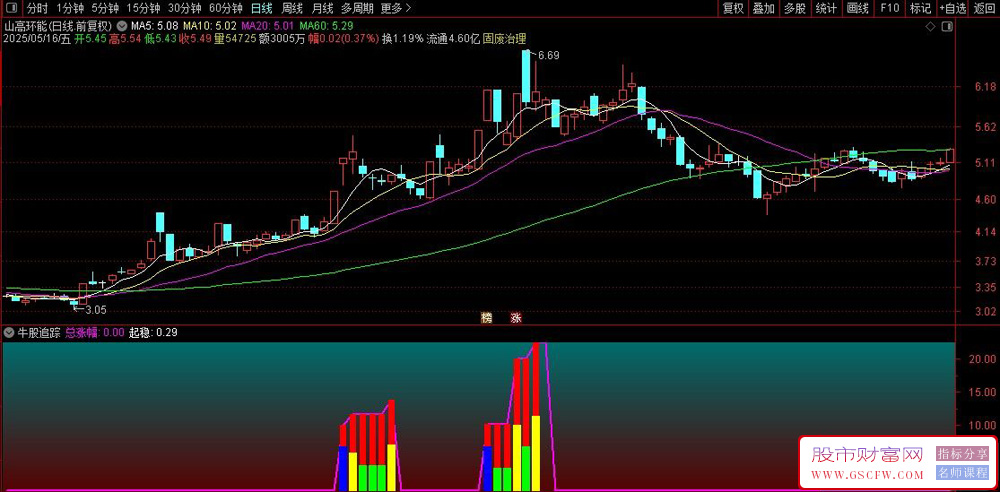
Task: Click the 叠加 overlay button
Action: pos(763,8)
